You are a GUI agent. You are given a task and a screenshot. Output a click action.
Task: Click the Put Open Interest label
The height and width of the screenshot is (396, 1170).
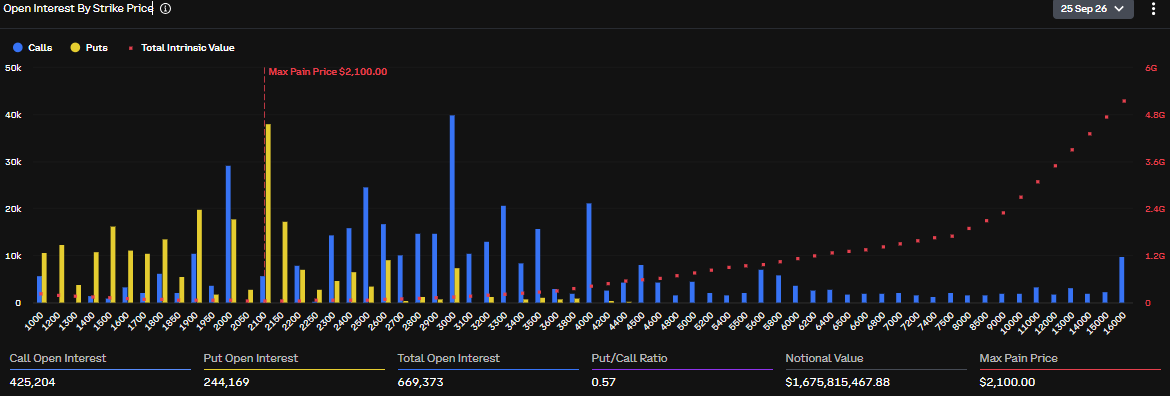251,359
